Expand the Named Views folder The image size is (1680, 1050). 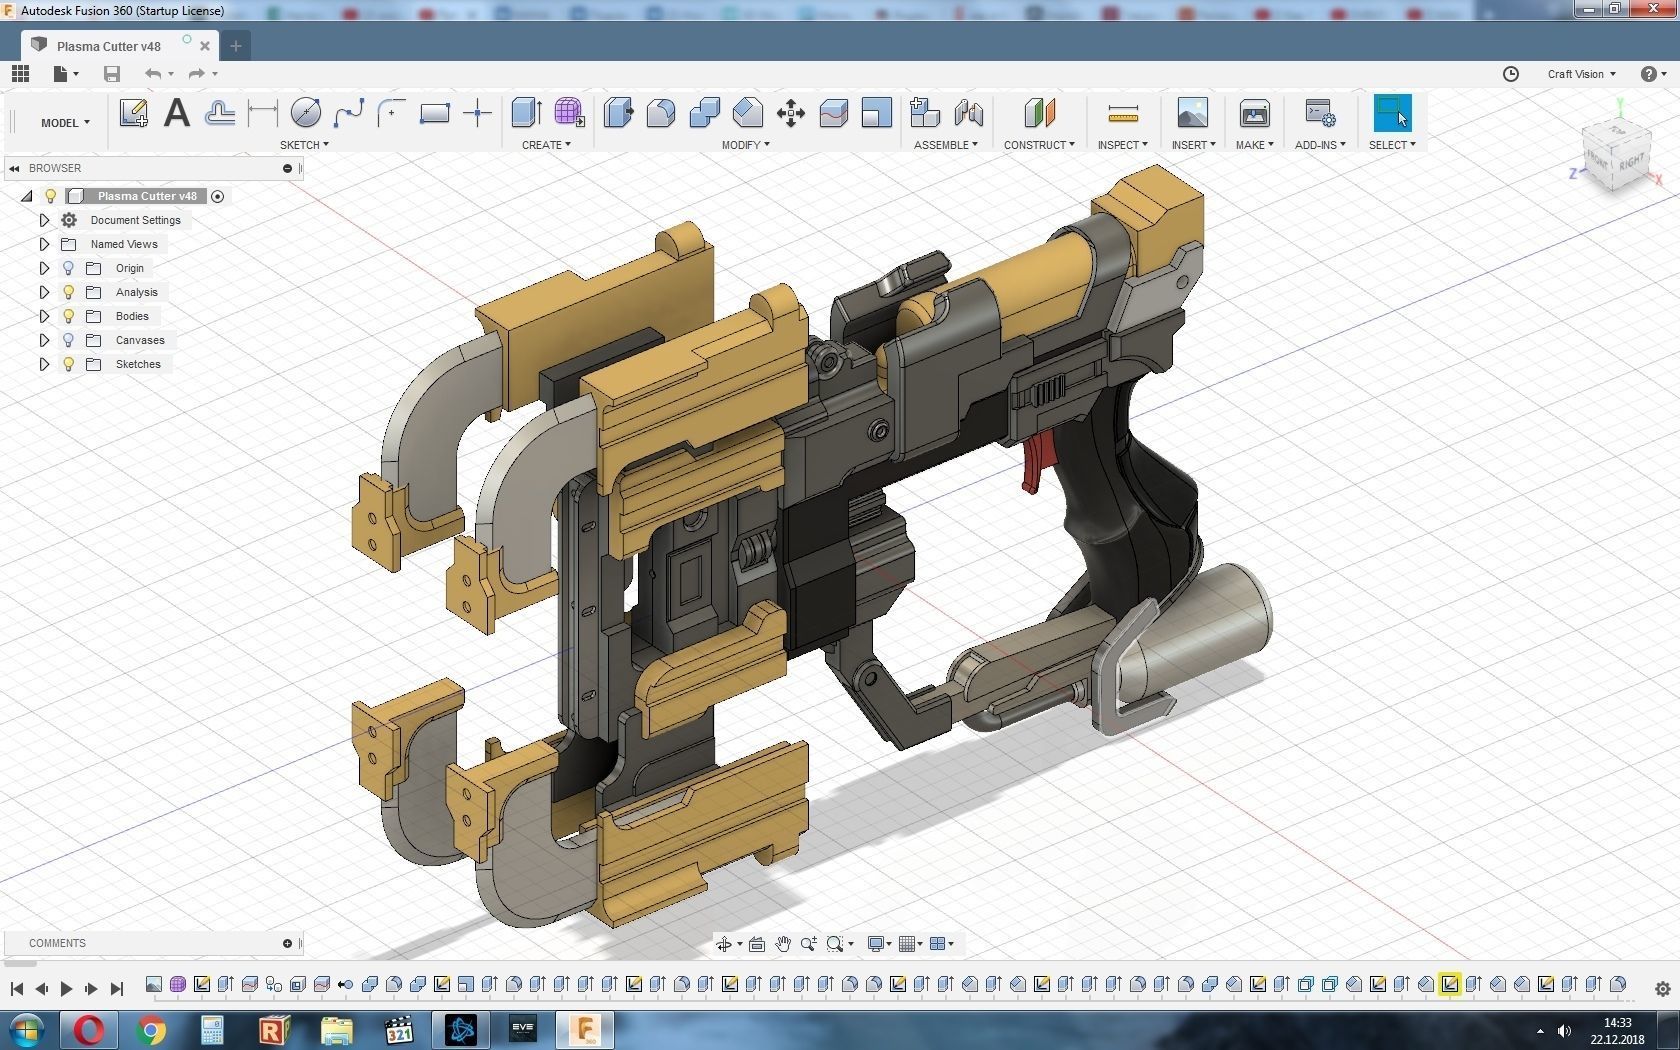click(44, 244)
